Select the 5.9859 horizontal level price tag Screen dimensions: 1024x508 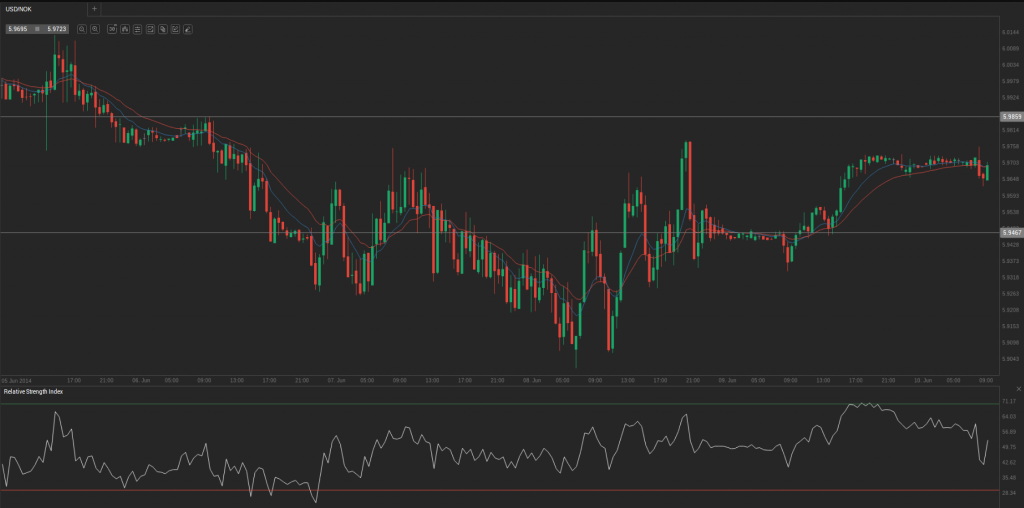coord(1009,117)
